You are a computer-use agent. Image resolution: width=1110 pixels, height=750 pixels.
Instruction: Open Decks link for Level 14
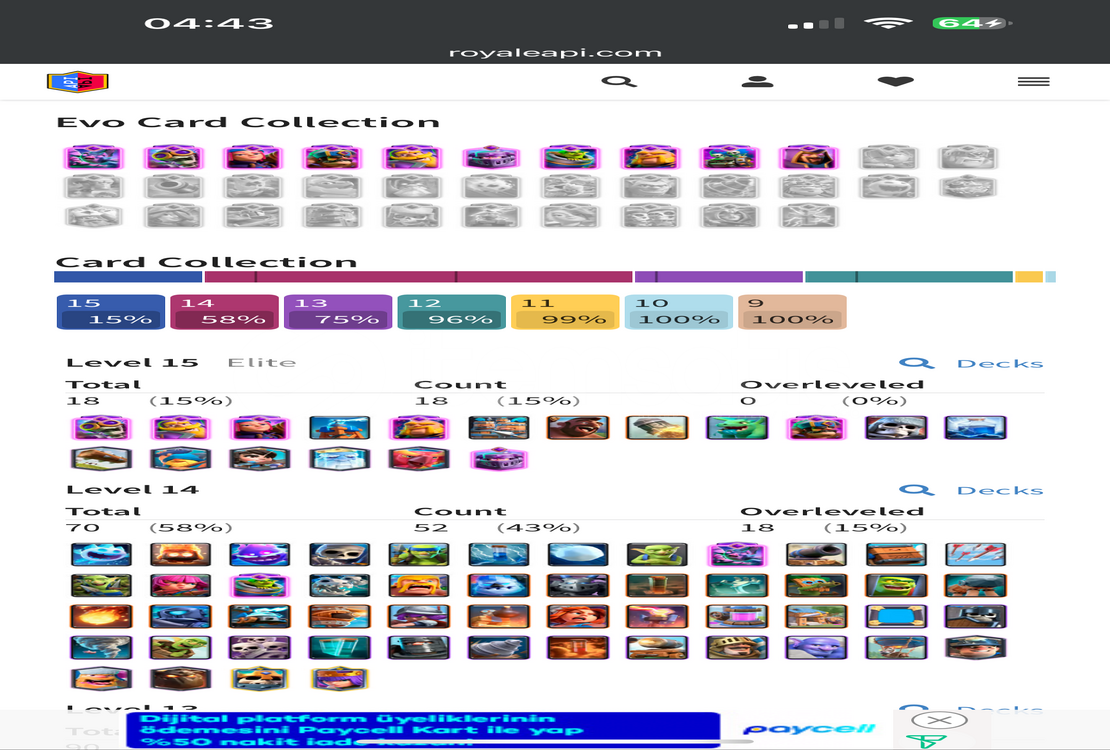[1000, 490]
